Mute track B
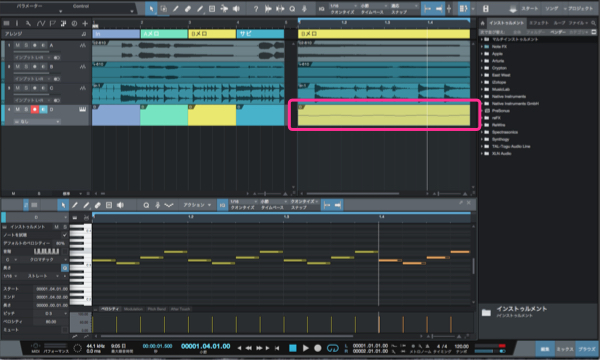 tap(18, 67)
